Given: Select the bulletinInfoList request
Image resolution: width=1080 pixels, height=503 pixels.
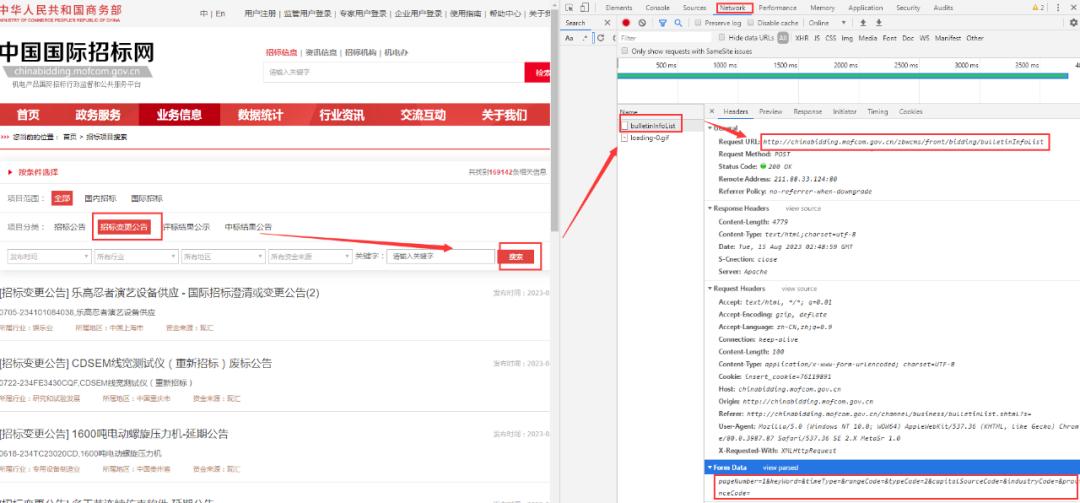Looking at the screenshot, I should pyautogui.click(x=651, y=125).
